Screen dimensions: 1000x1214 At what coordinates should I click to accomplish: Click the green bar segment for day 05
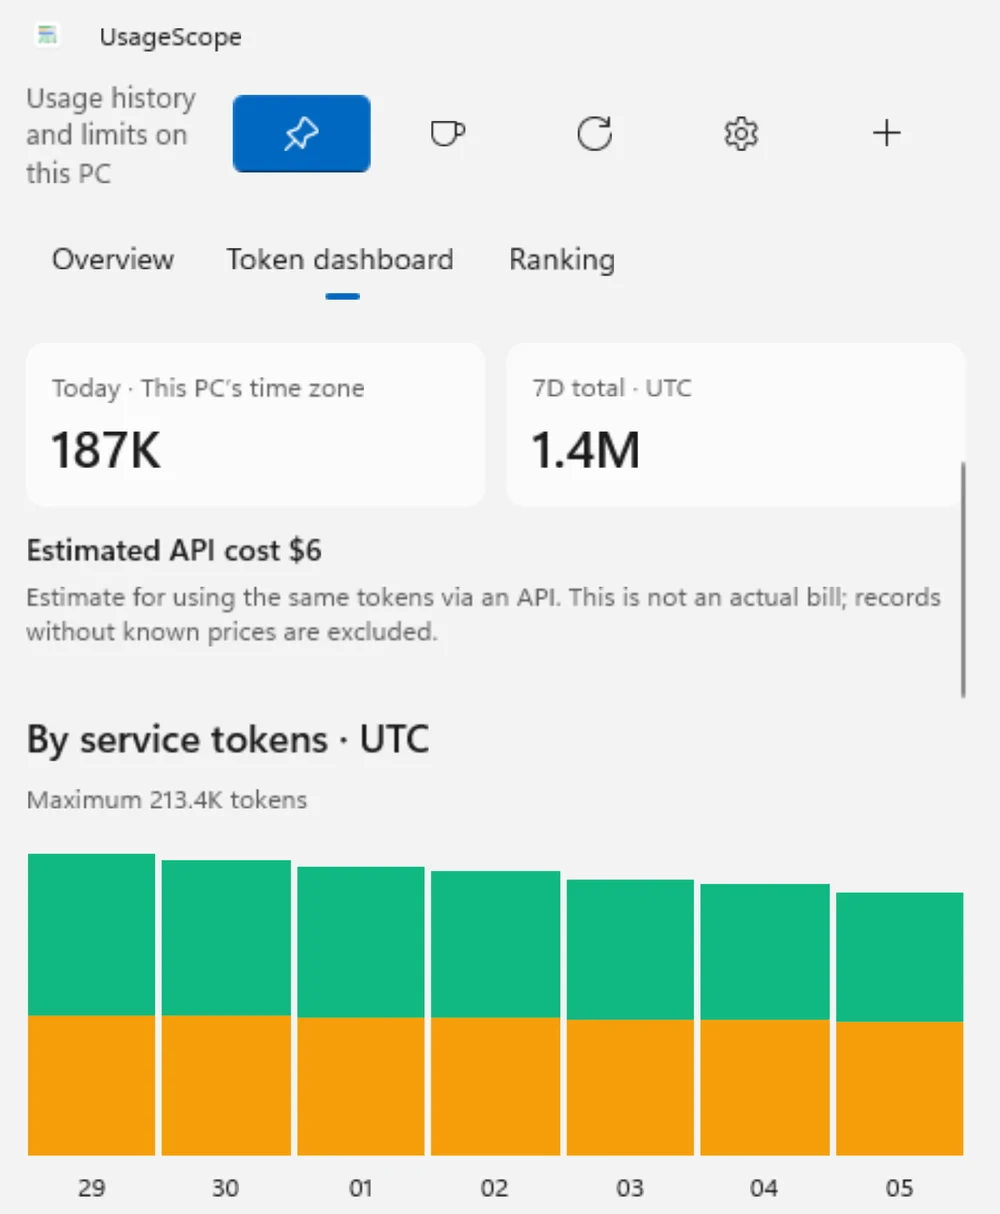tap(900, 957)
